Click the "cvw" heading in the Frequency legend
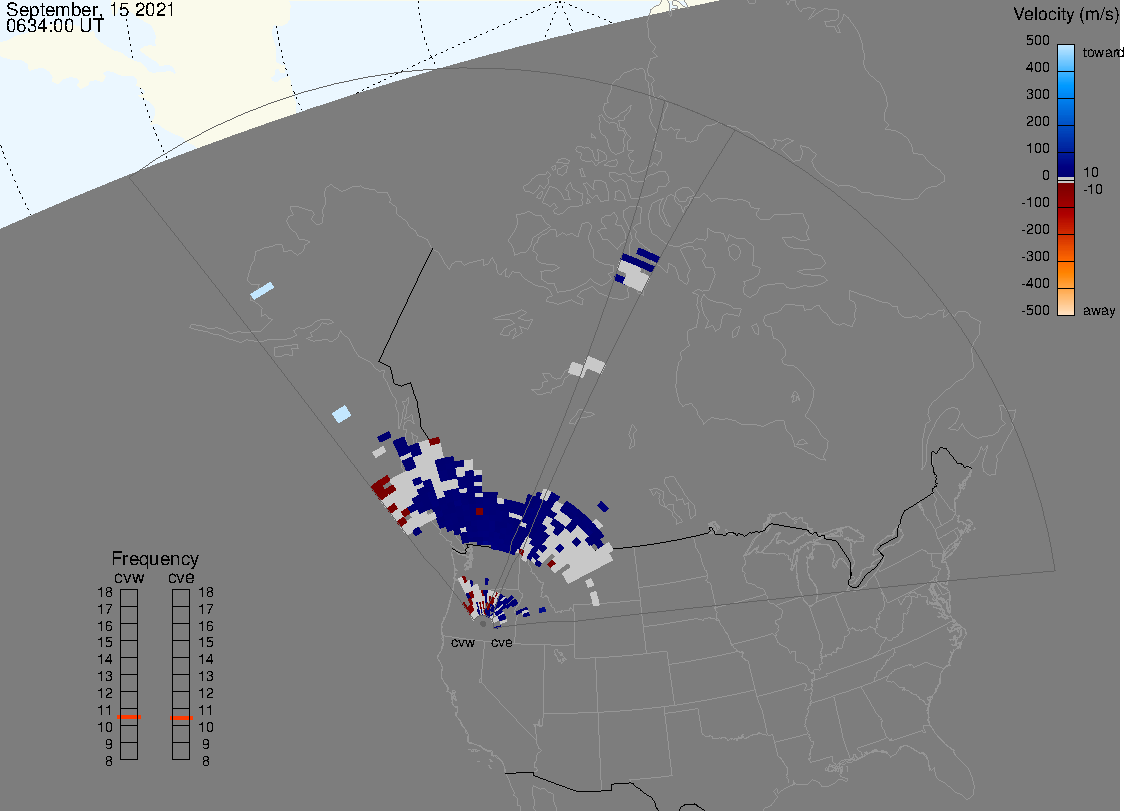Screen dimensions: 1124x811 click(129, 577)
